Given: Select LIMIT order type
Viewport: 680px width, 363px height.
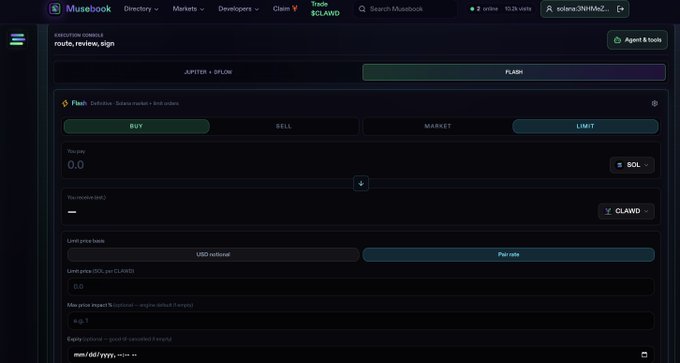Looking at the screenshot, I should point(585,126).
